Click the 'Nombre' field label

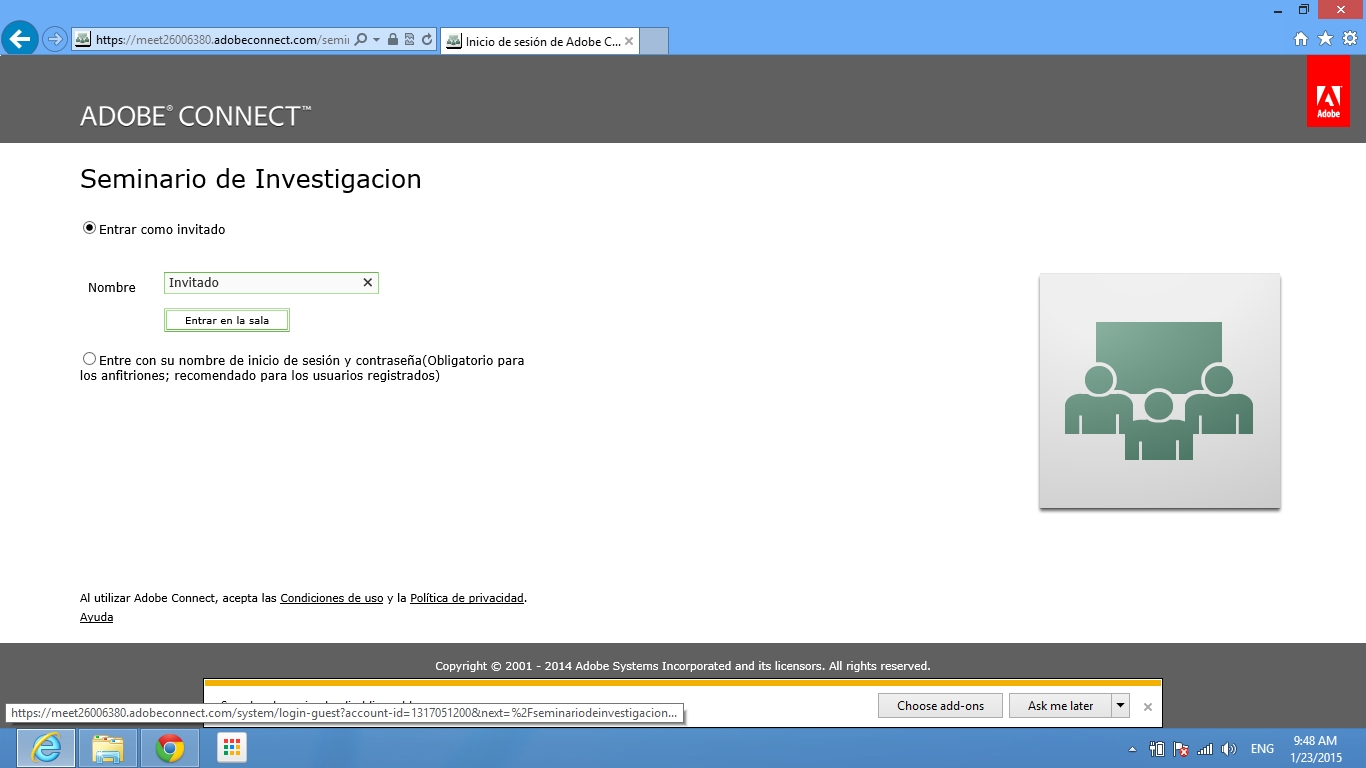112,287
